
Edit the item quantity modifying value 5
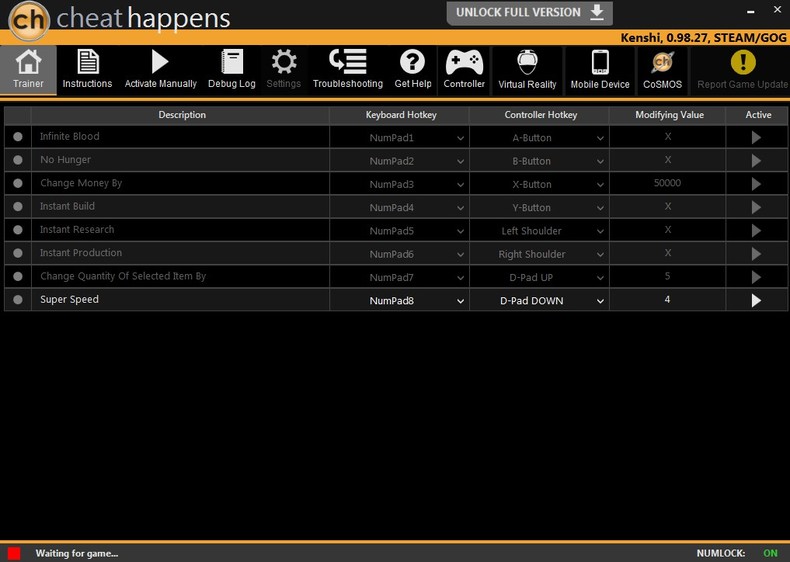pyautogui.click(x=667, y=276)
